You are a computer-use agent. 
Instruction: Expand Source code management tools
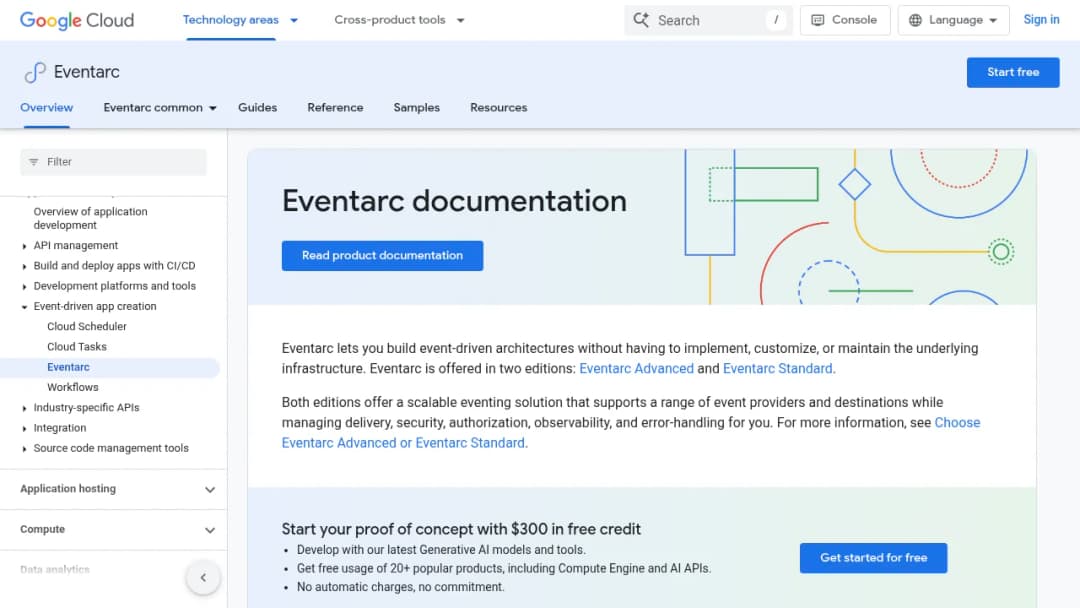(x=24, y=448)
